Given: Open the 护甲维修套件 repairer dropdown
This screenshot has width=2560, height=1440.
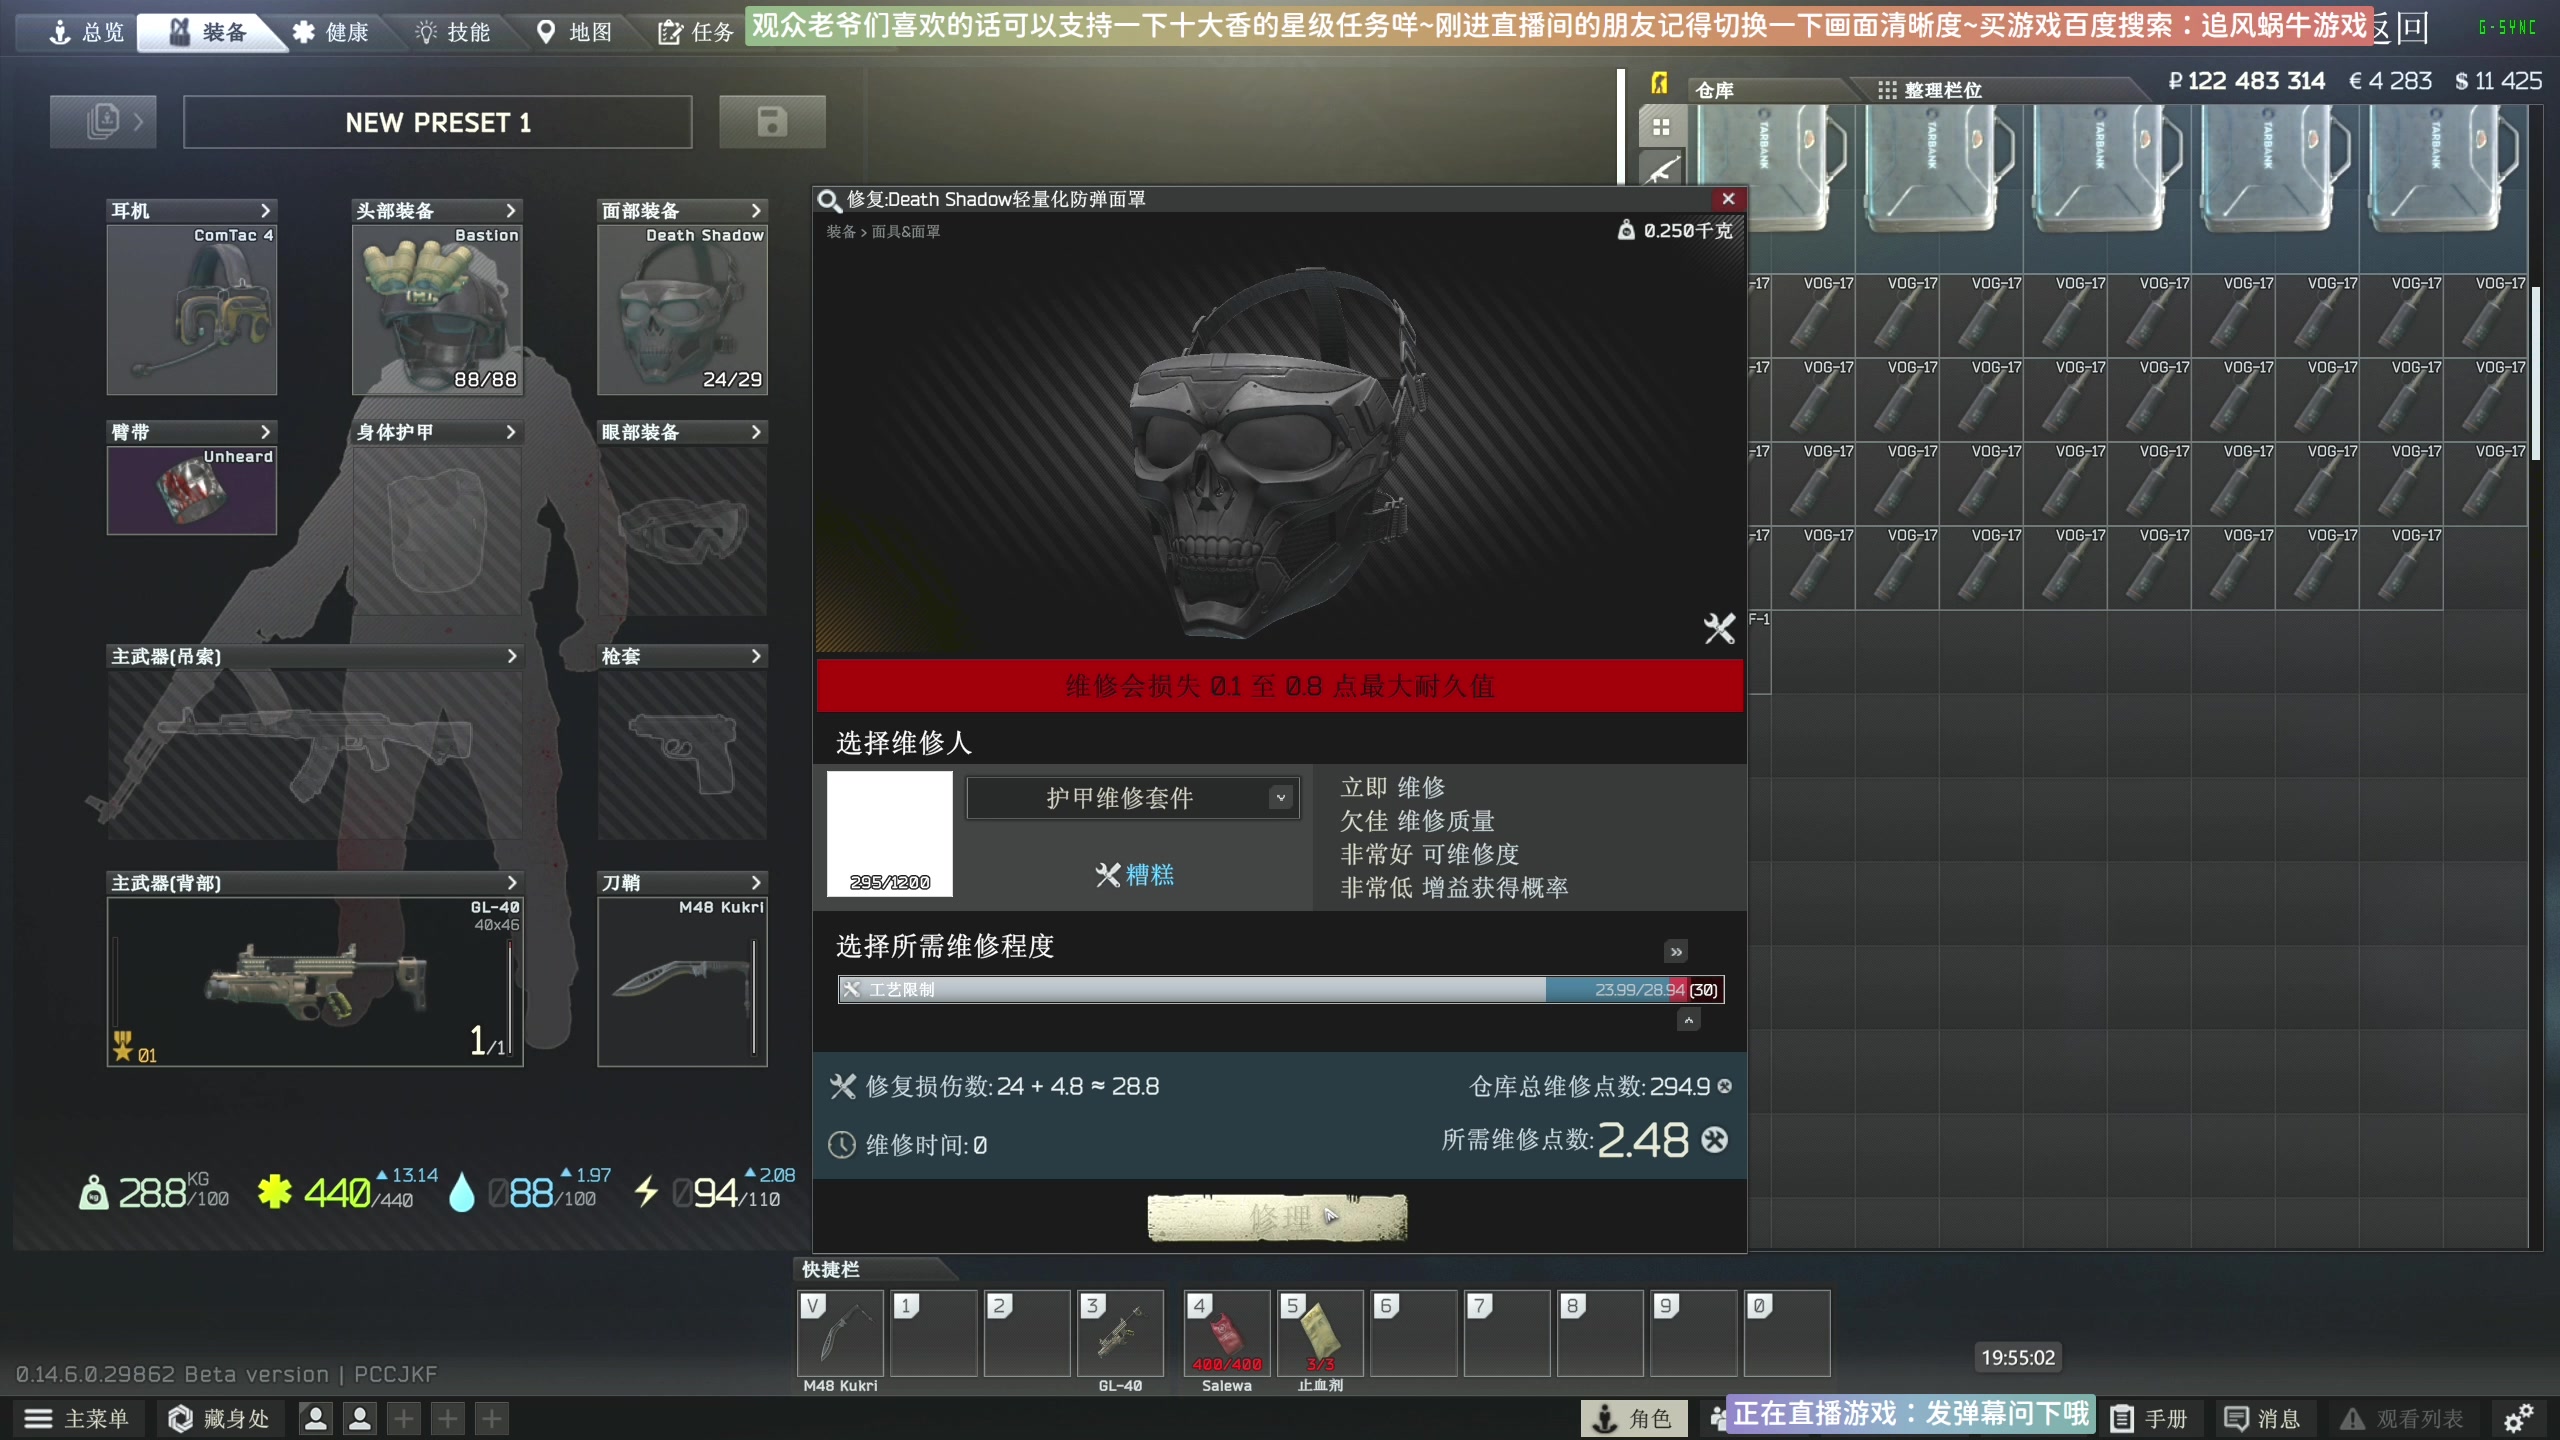Looking at the screenshot, I should [x=1133, y=798].
